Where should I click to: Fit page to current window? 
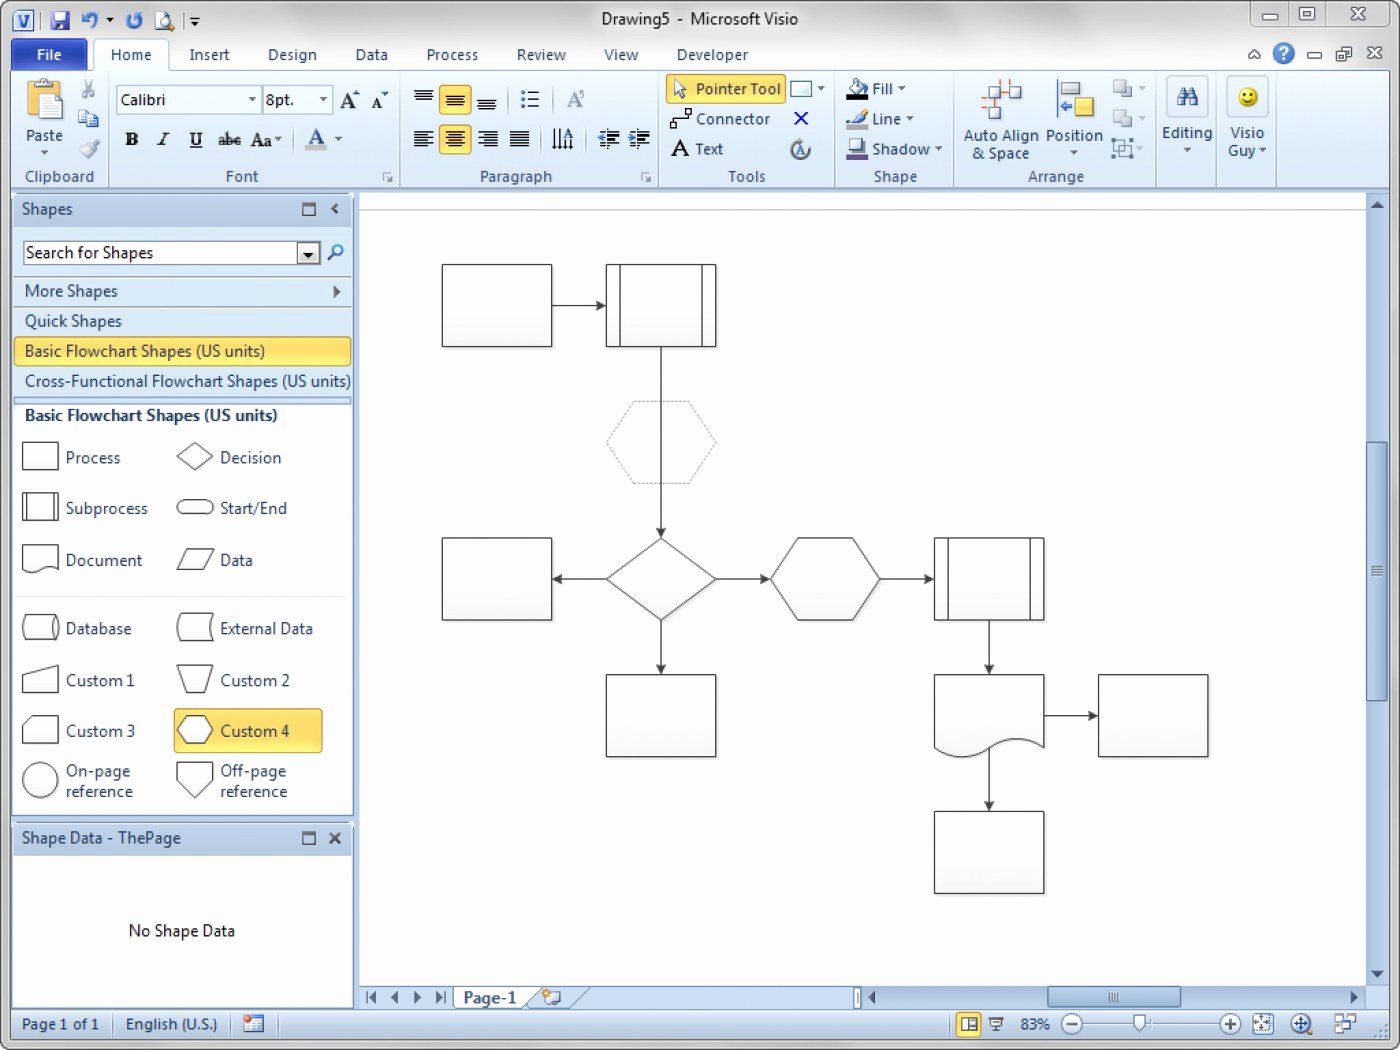coord(1263,1024)
